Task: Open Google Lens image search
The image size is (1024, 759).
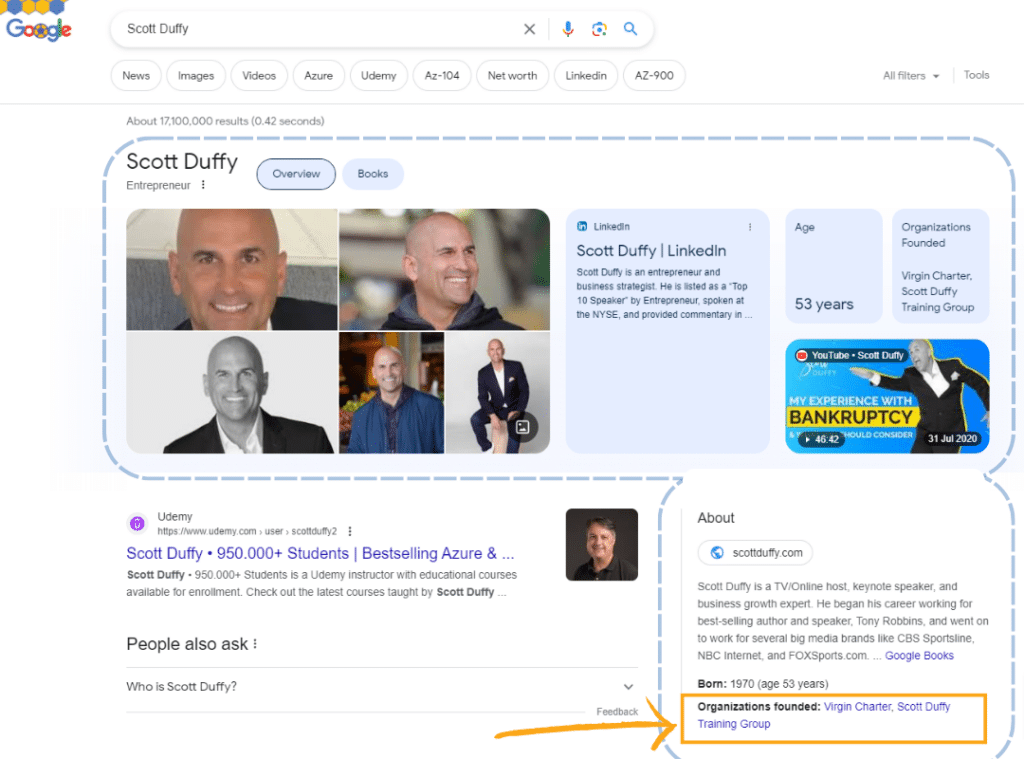Action: pyautogui.click(x=599, y=29)
